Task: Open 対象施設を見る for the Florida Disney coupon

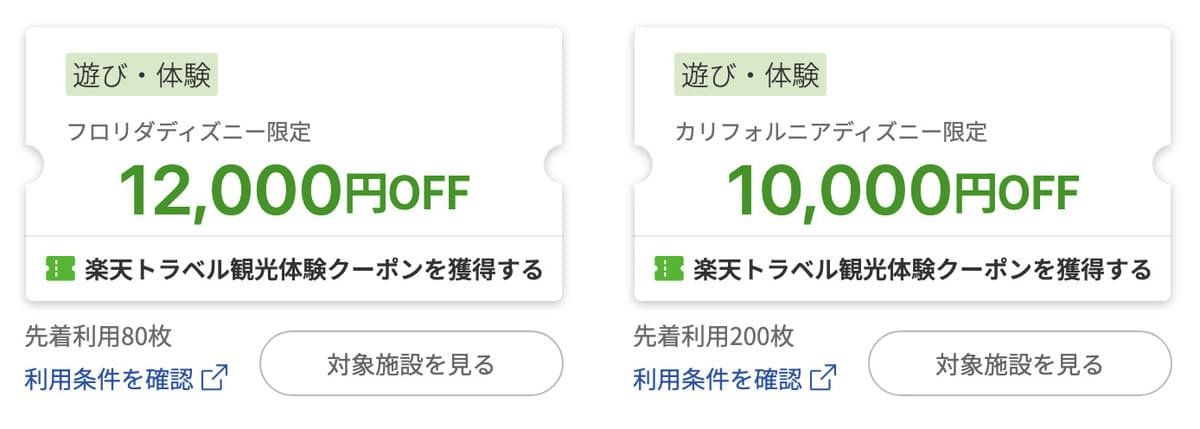Action: (x=411, y=364)
